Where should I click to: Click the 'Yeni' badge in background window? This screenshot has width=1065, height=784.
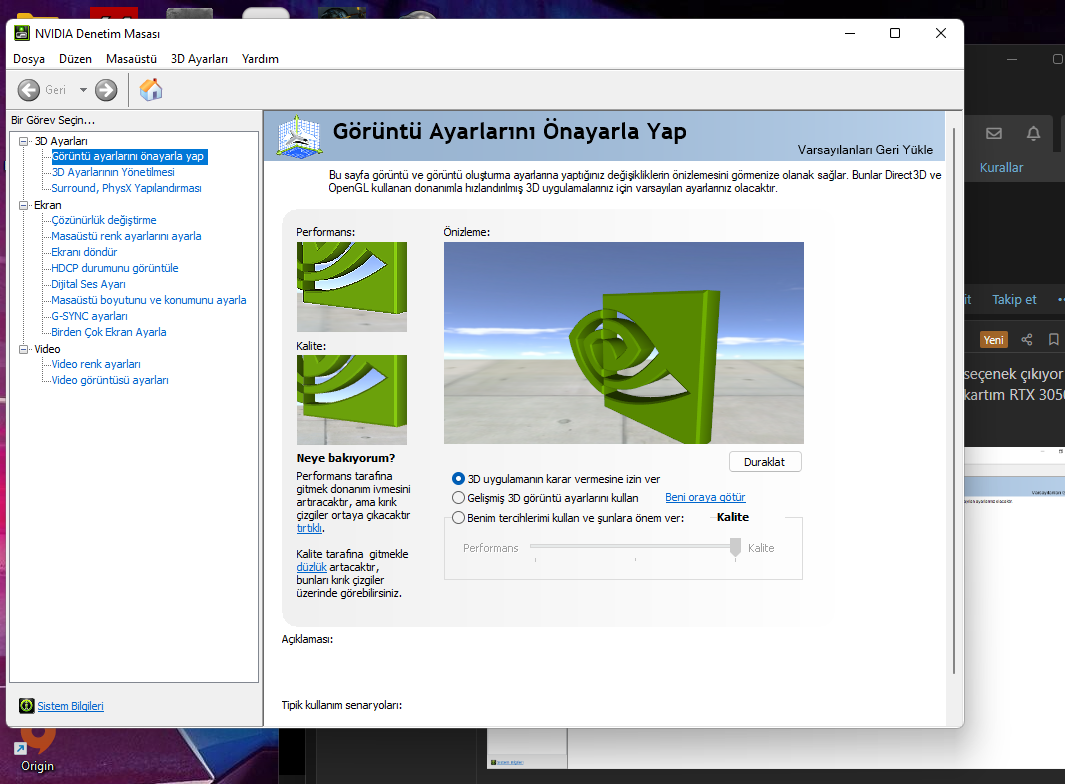click(x=994, y=340)
